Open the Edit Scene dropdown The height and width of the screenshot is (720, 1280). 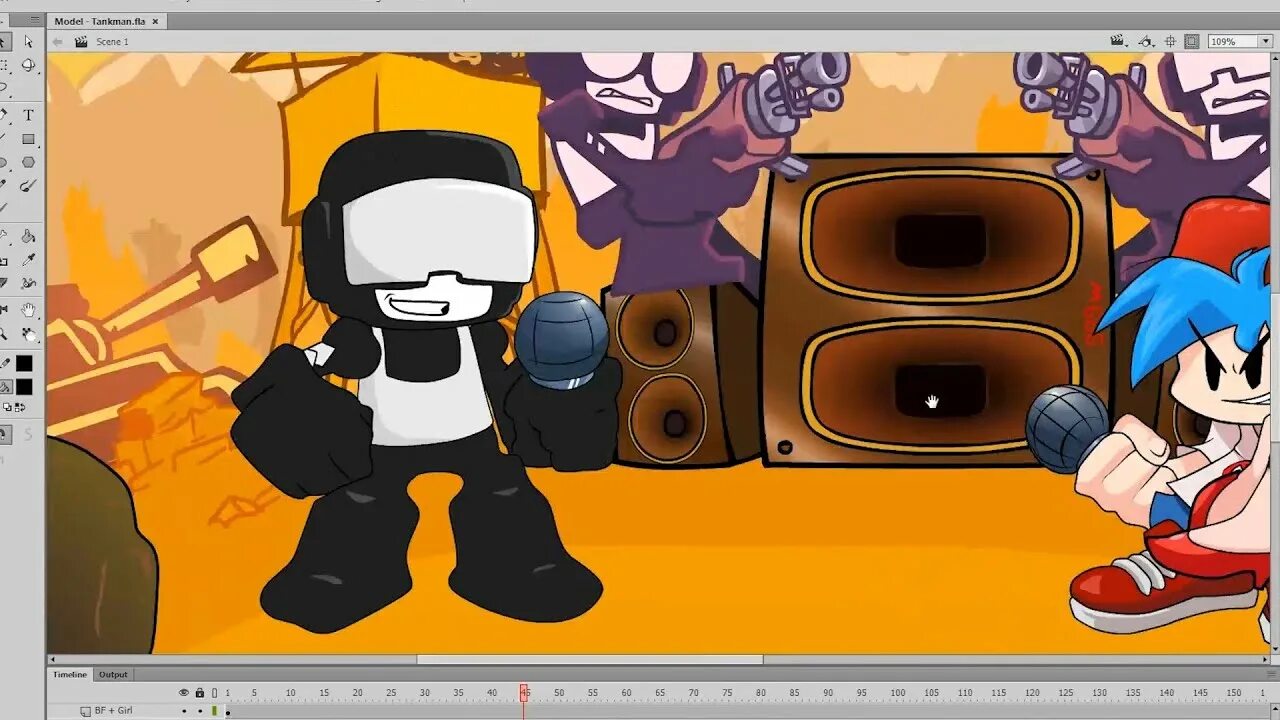coord(1120,41)
